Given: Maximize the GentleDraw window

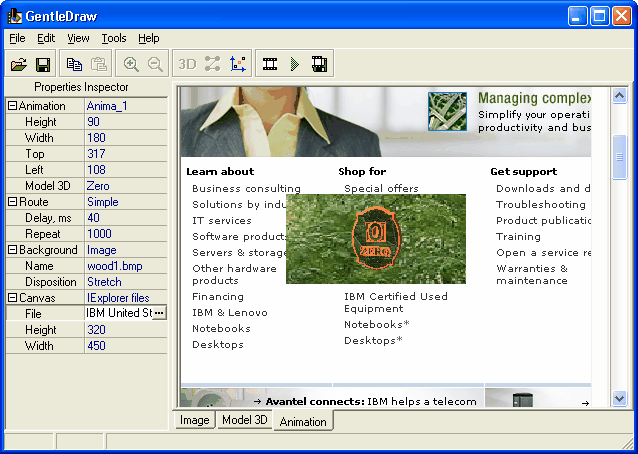Looking at the screenshot, I should [600, 16].
